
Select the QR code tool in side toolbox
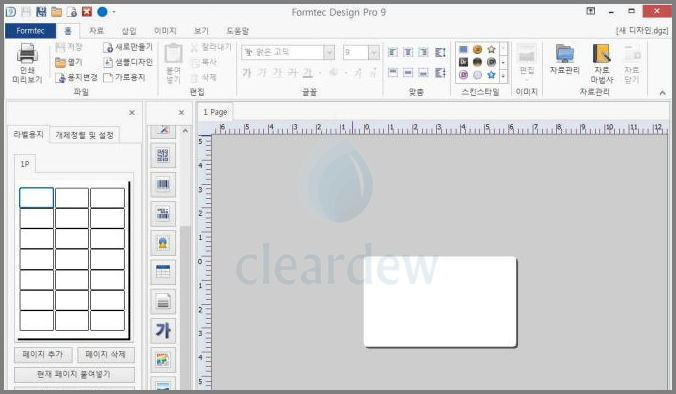[163, 155]
